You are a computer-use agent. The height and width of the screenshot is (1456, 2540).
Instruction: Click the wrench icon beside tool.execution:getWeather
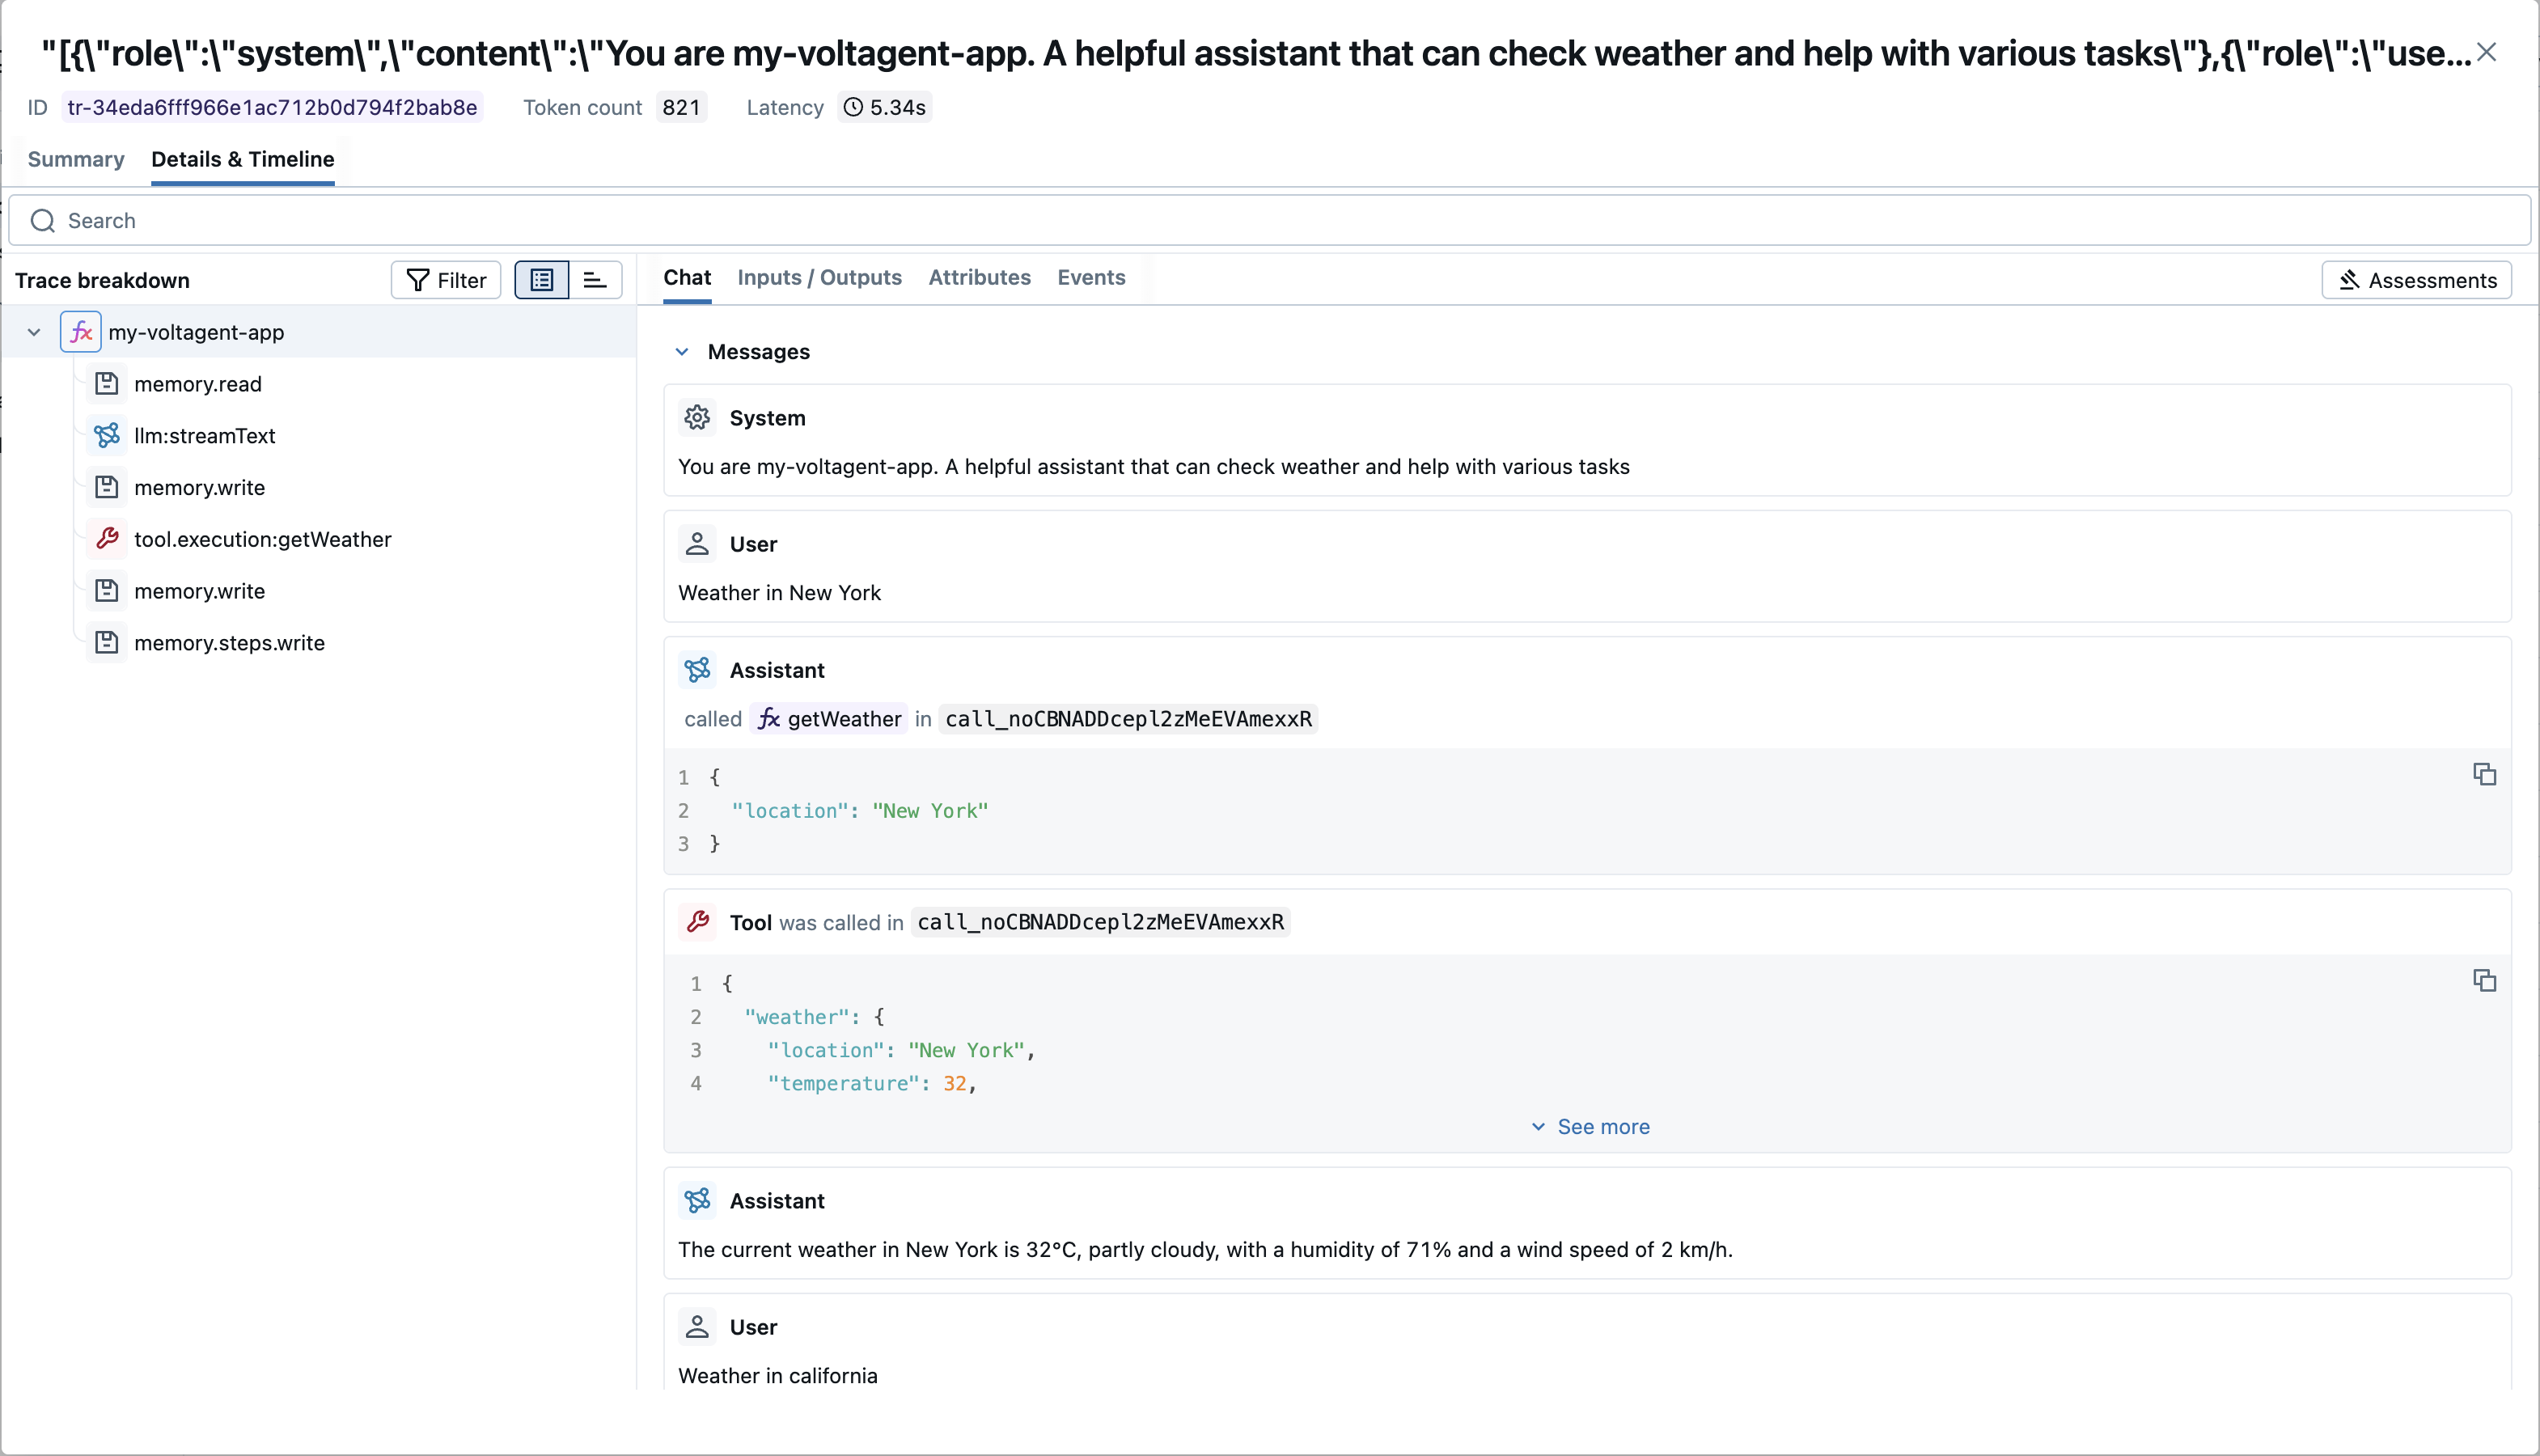click(x=108, y=538)
